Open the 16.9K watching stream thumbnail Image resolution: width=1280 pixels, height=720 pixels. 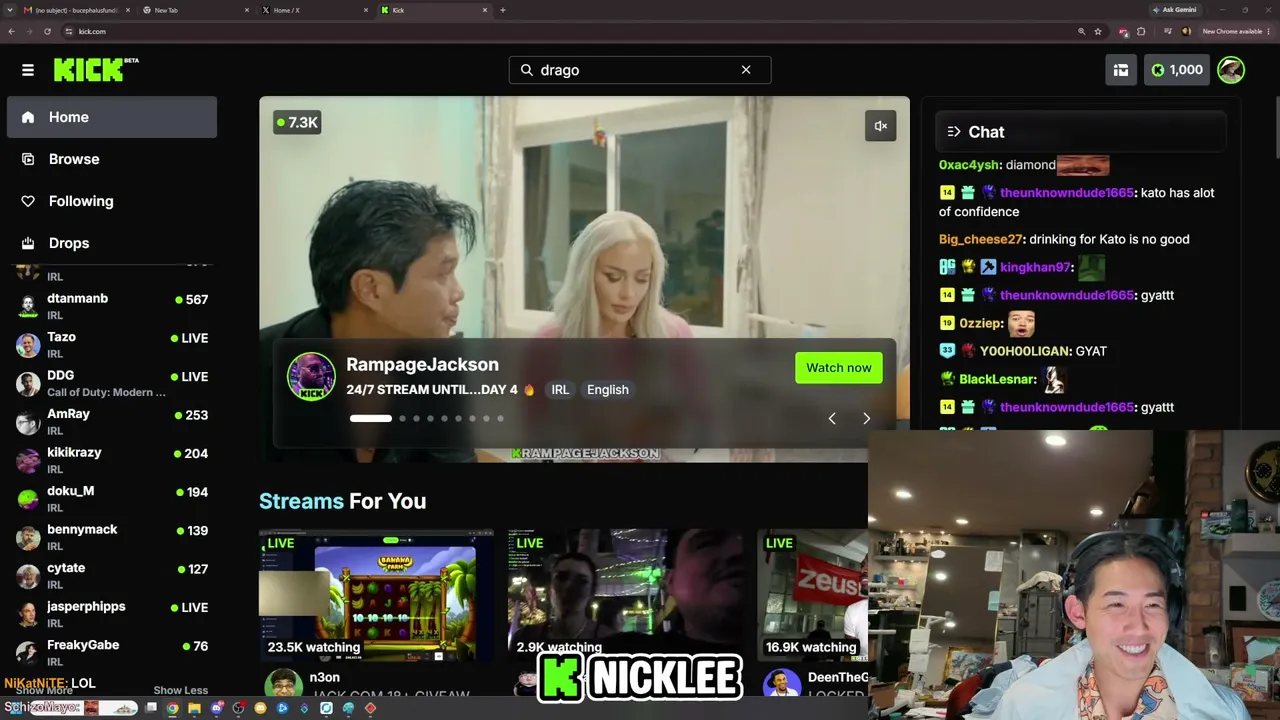pyautogui.click(x=812, y=595)
